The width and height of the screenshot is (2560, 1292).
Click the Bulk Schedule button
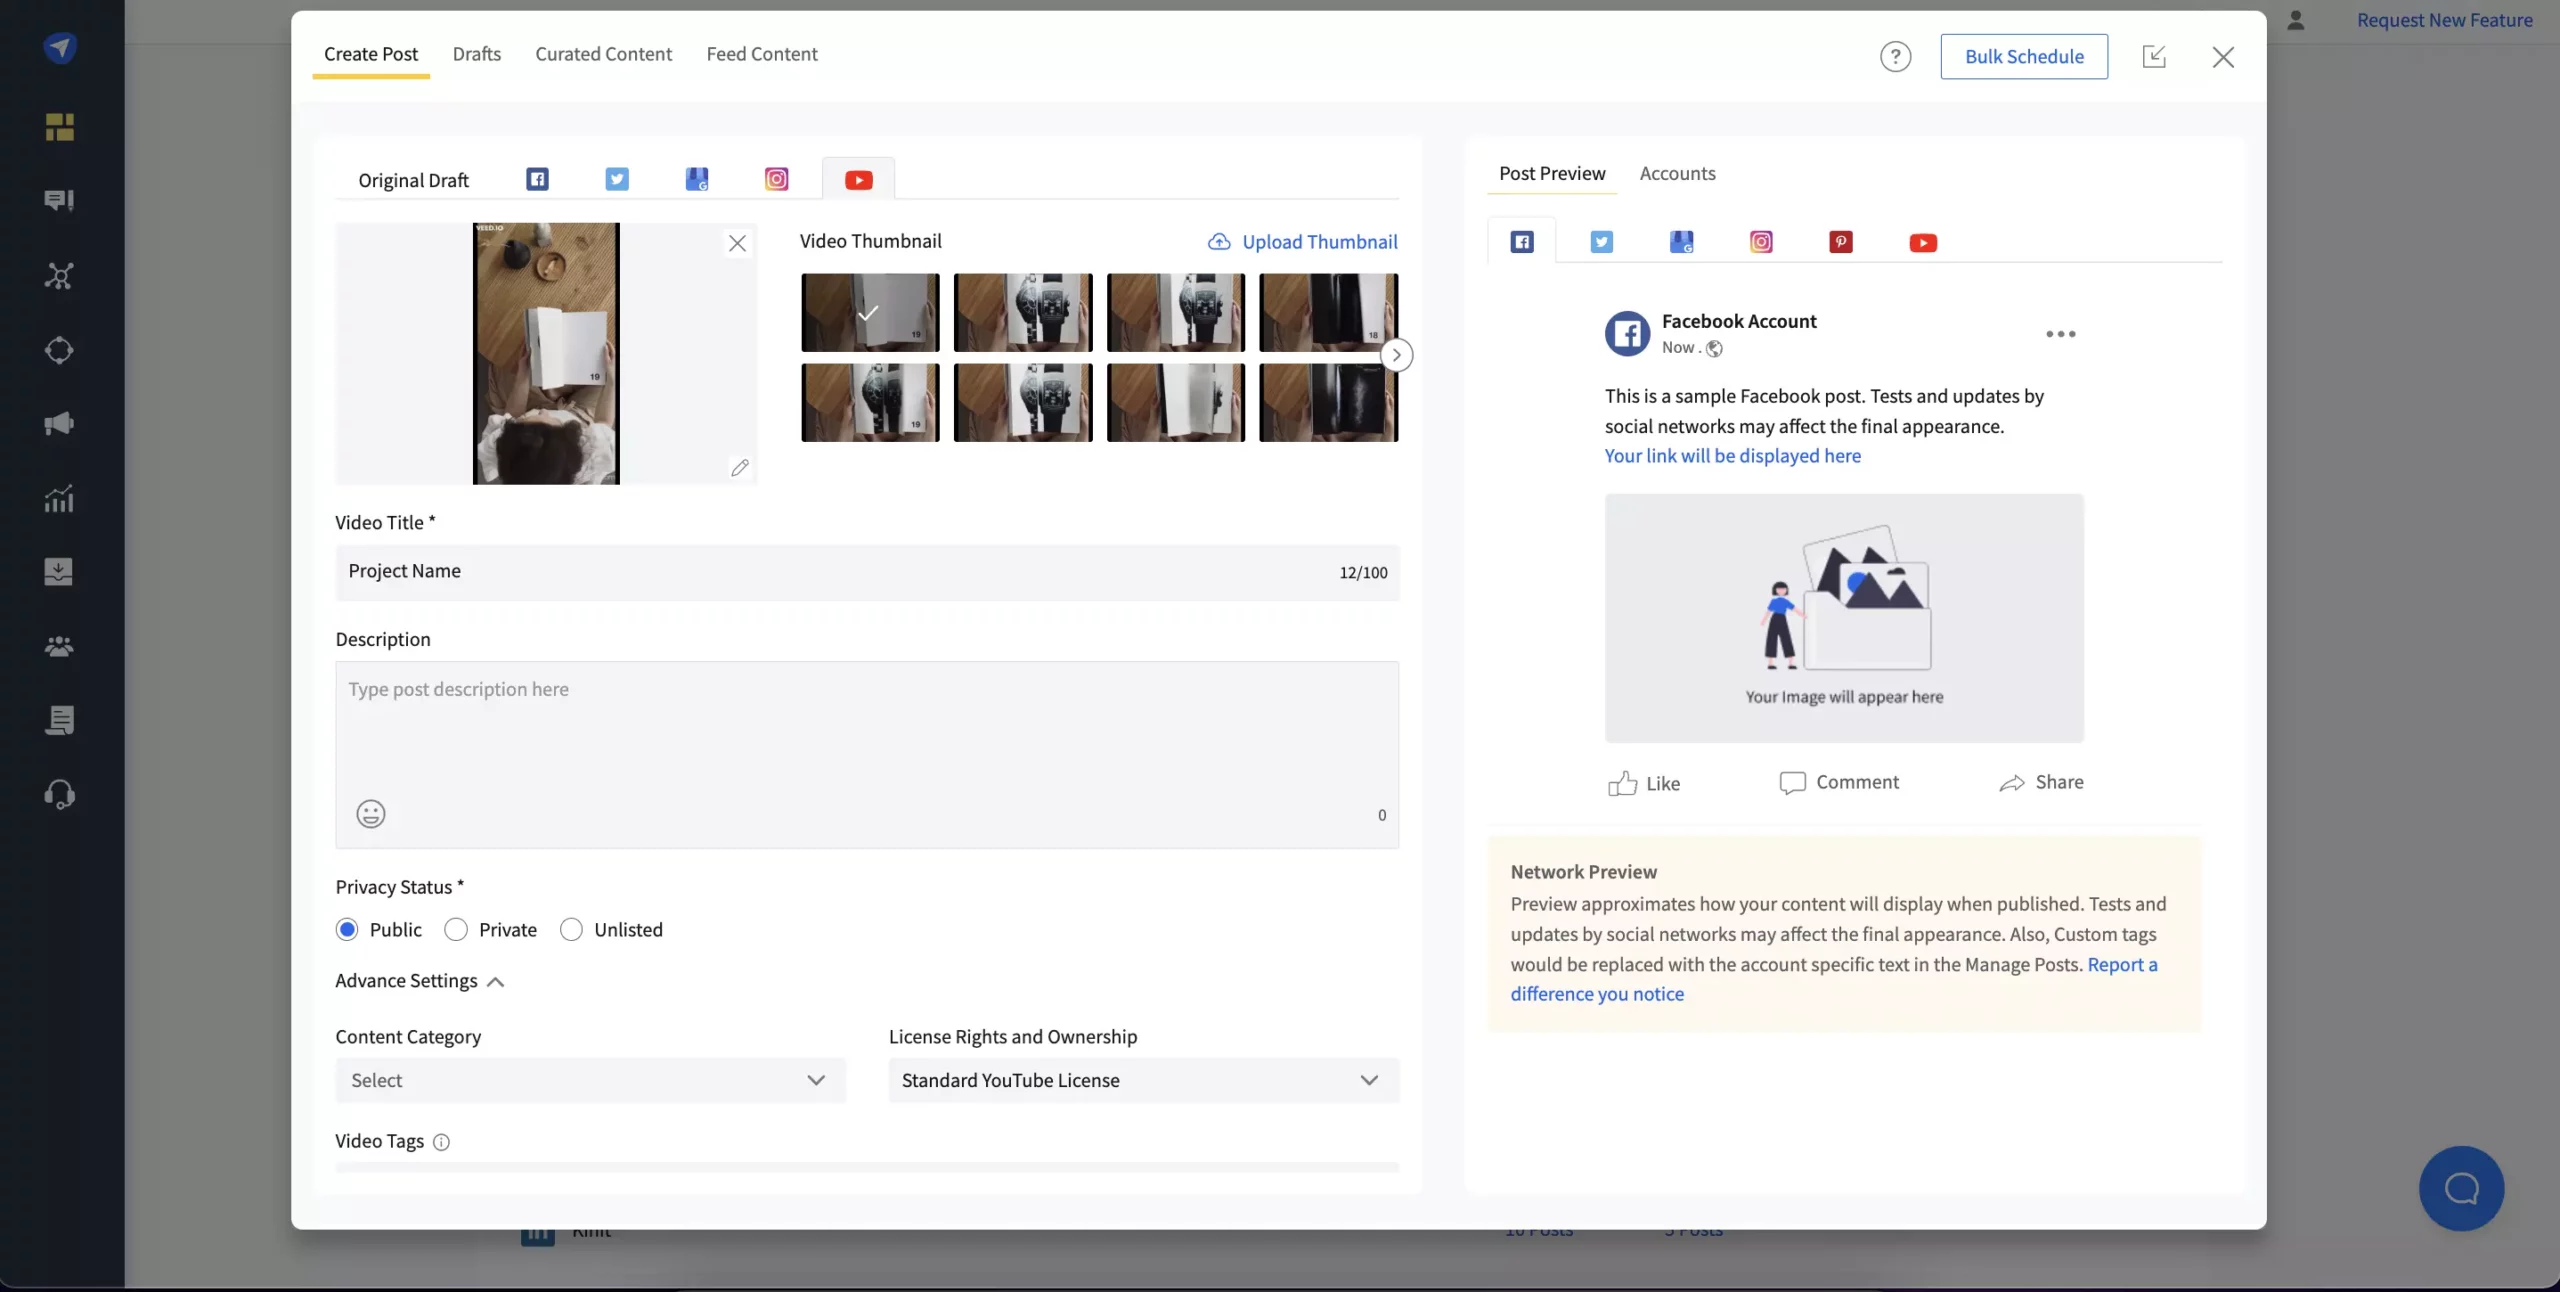[2024, 57]
